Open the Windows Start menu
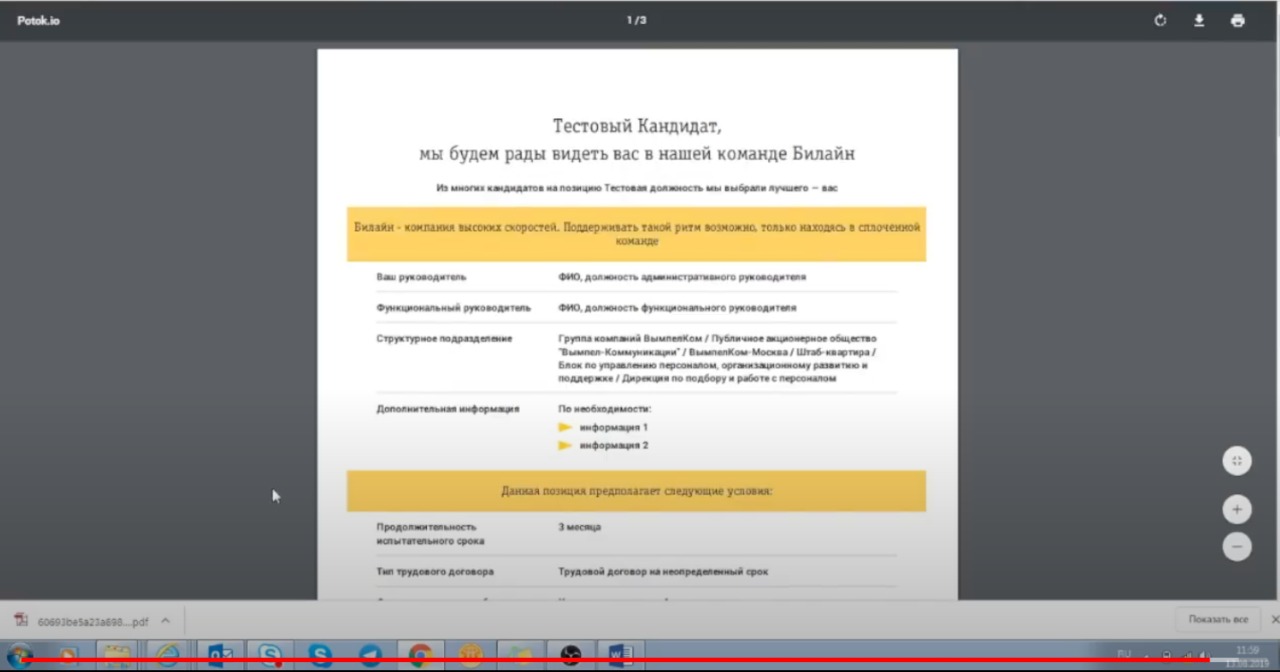 coord(20,655)
